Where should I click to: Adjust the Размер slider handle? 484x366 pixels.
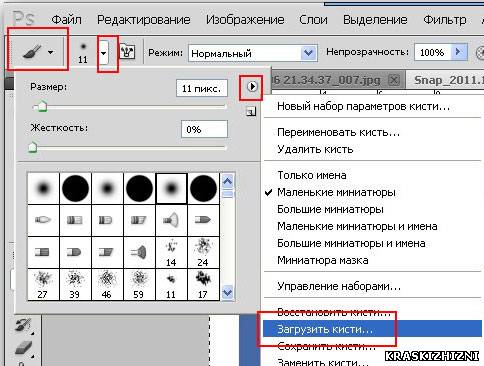(x=42, y=107)
